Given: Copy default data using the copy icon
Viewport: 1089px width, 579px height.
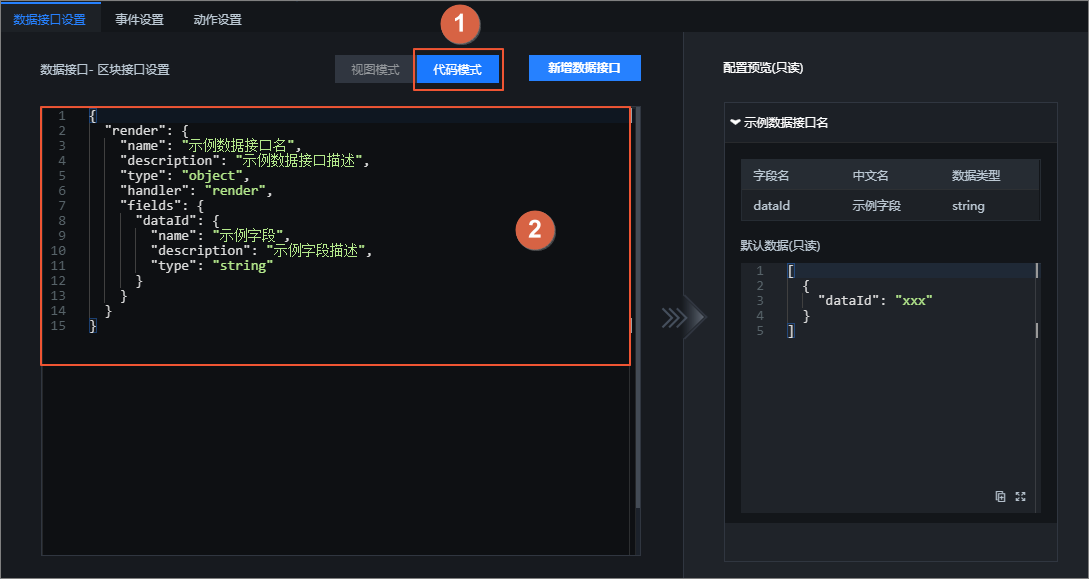Looking at the screenshot, I should [x=1000, y=496].
